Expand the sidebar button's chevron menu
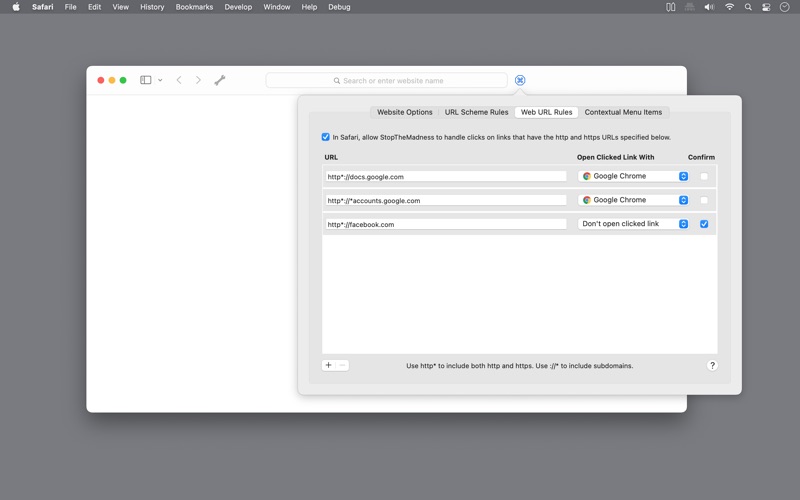The width and height of the screenshot is (800, 500). click(x=160, y=80)
